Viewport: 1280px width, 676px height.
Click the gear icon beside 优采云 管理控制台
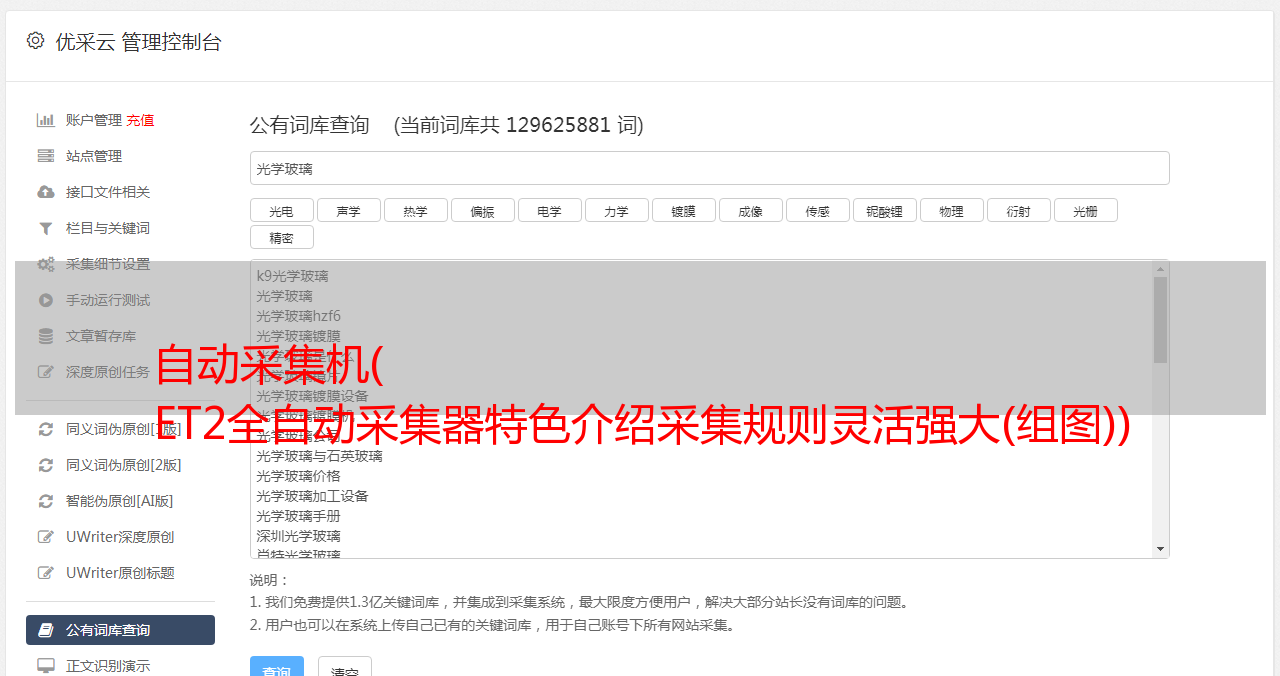36,41
